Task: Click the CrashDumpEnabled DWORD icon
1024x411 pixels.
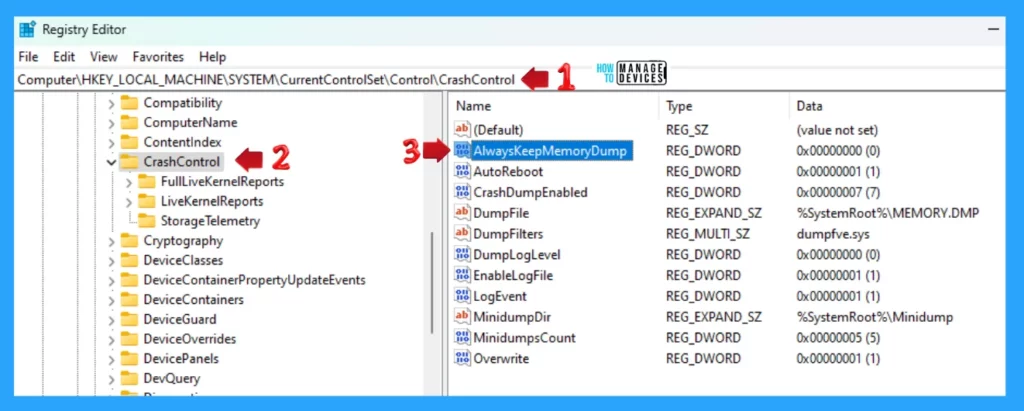Action: pos(462,192)
